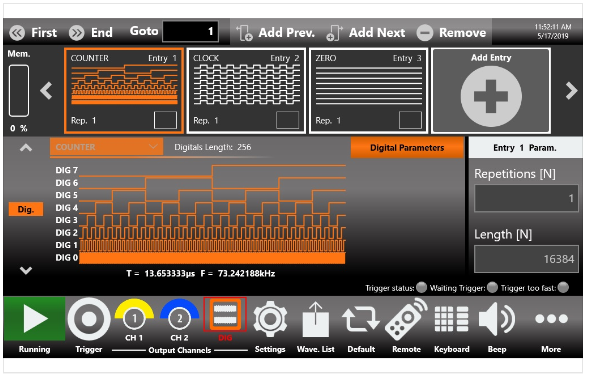Click the Length [N] field showing 16384
591x374 pixels.
tap(526, 259)
